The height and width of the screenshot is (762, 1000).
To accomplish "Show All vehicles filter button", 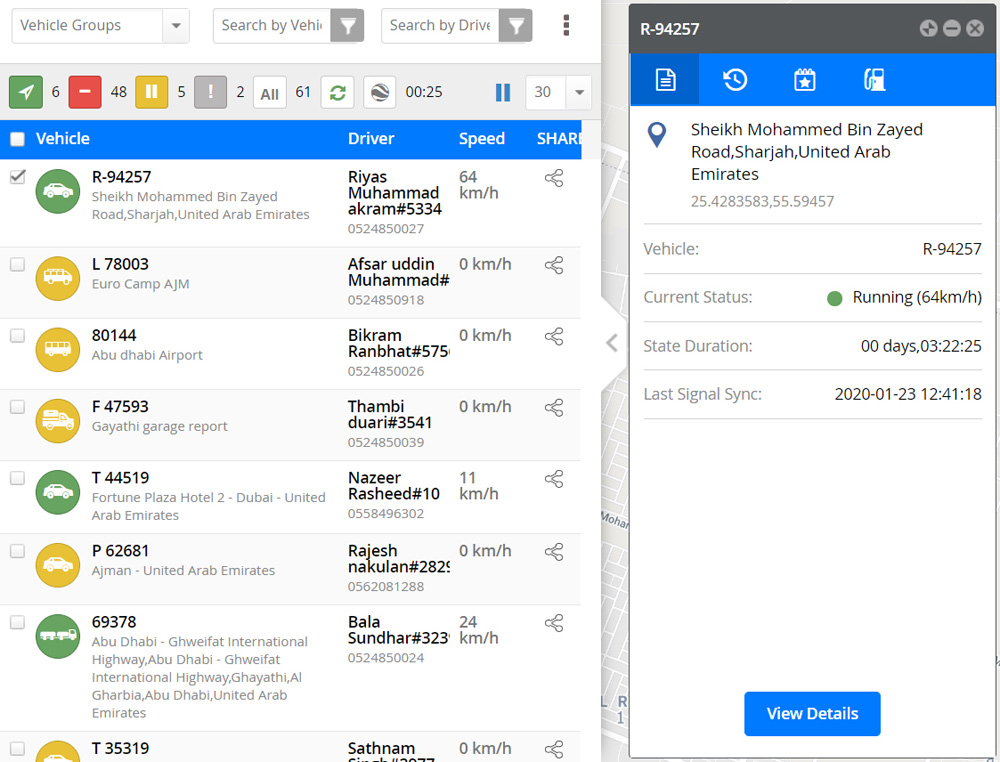I will tap(270, 93).
